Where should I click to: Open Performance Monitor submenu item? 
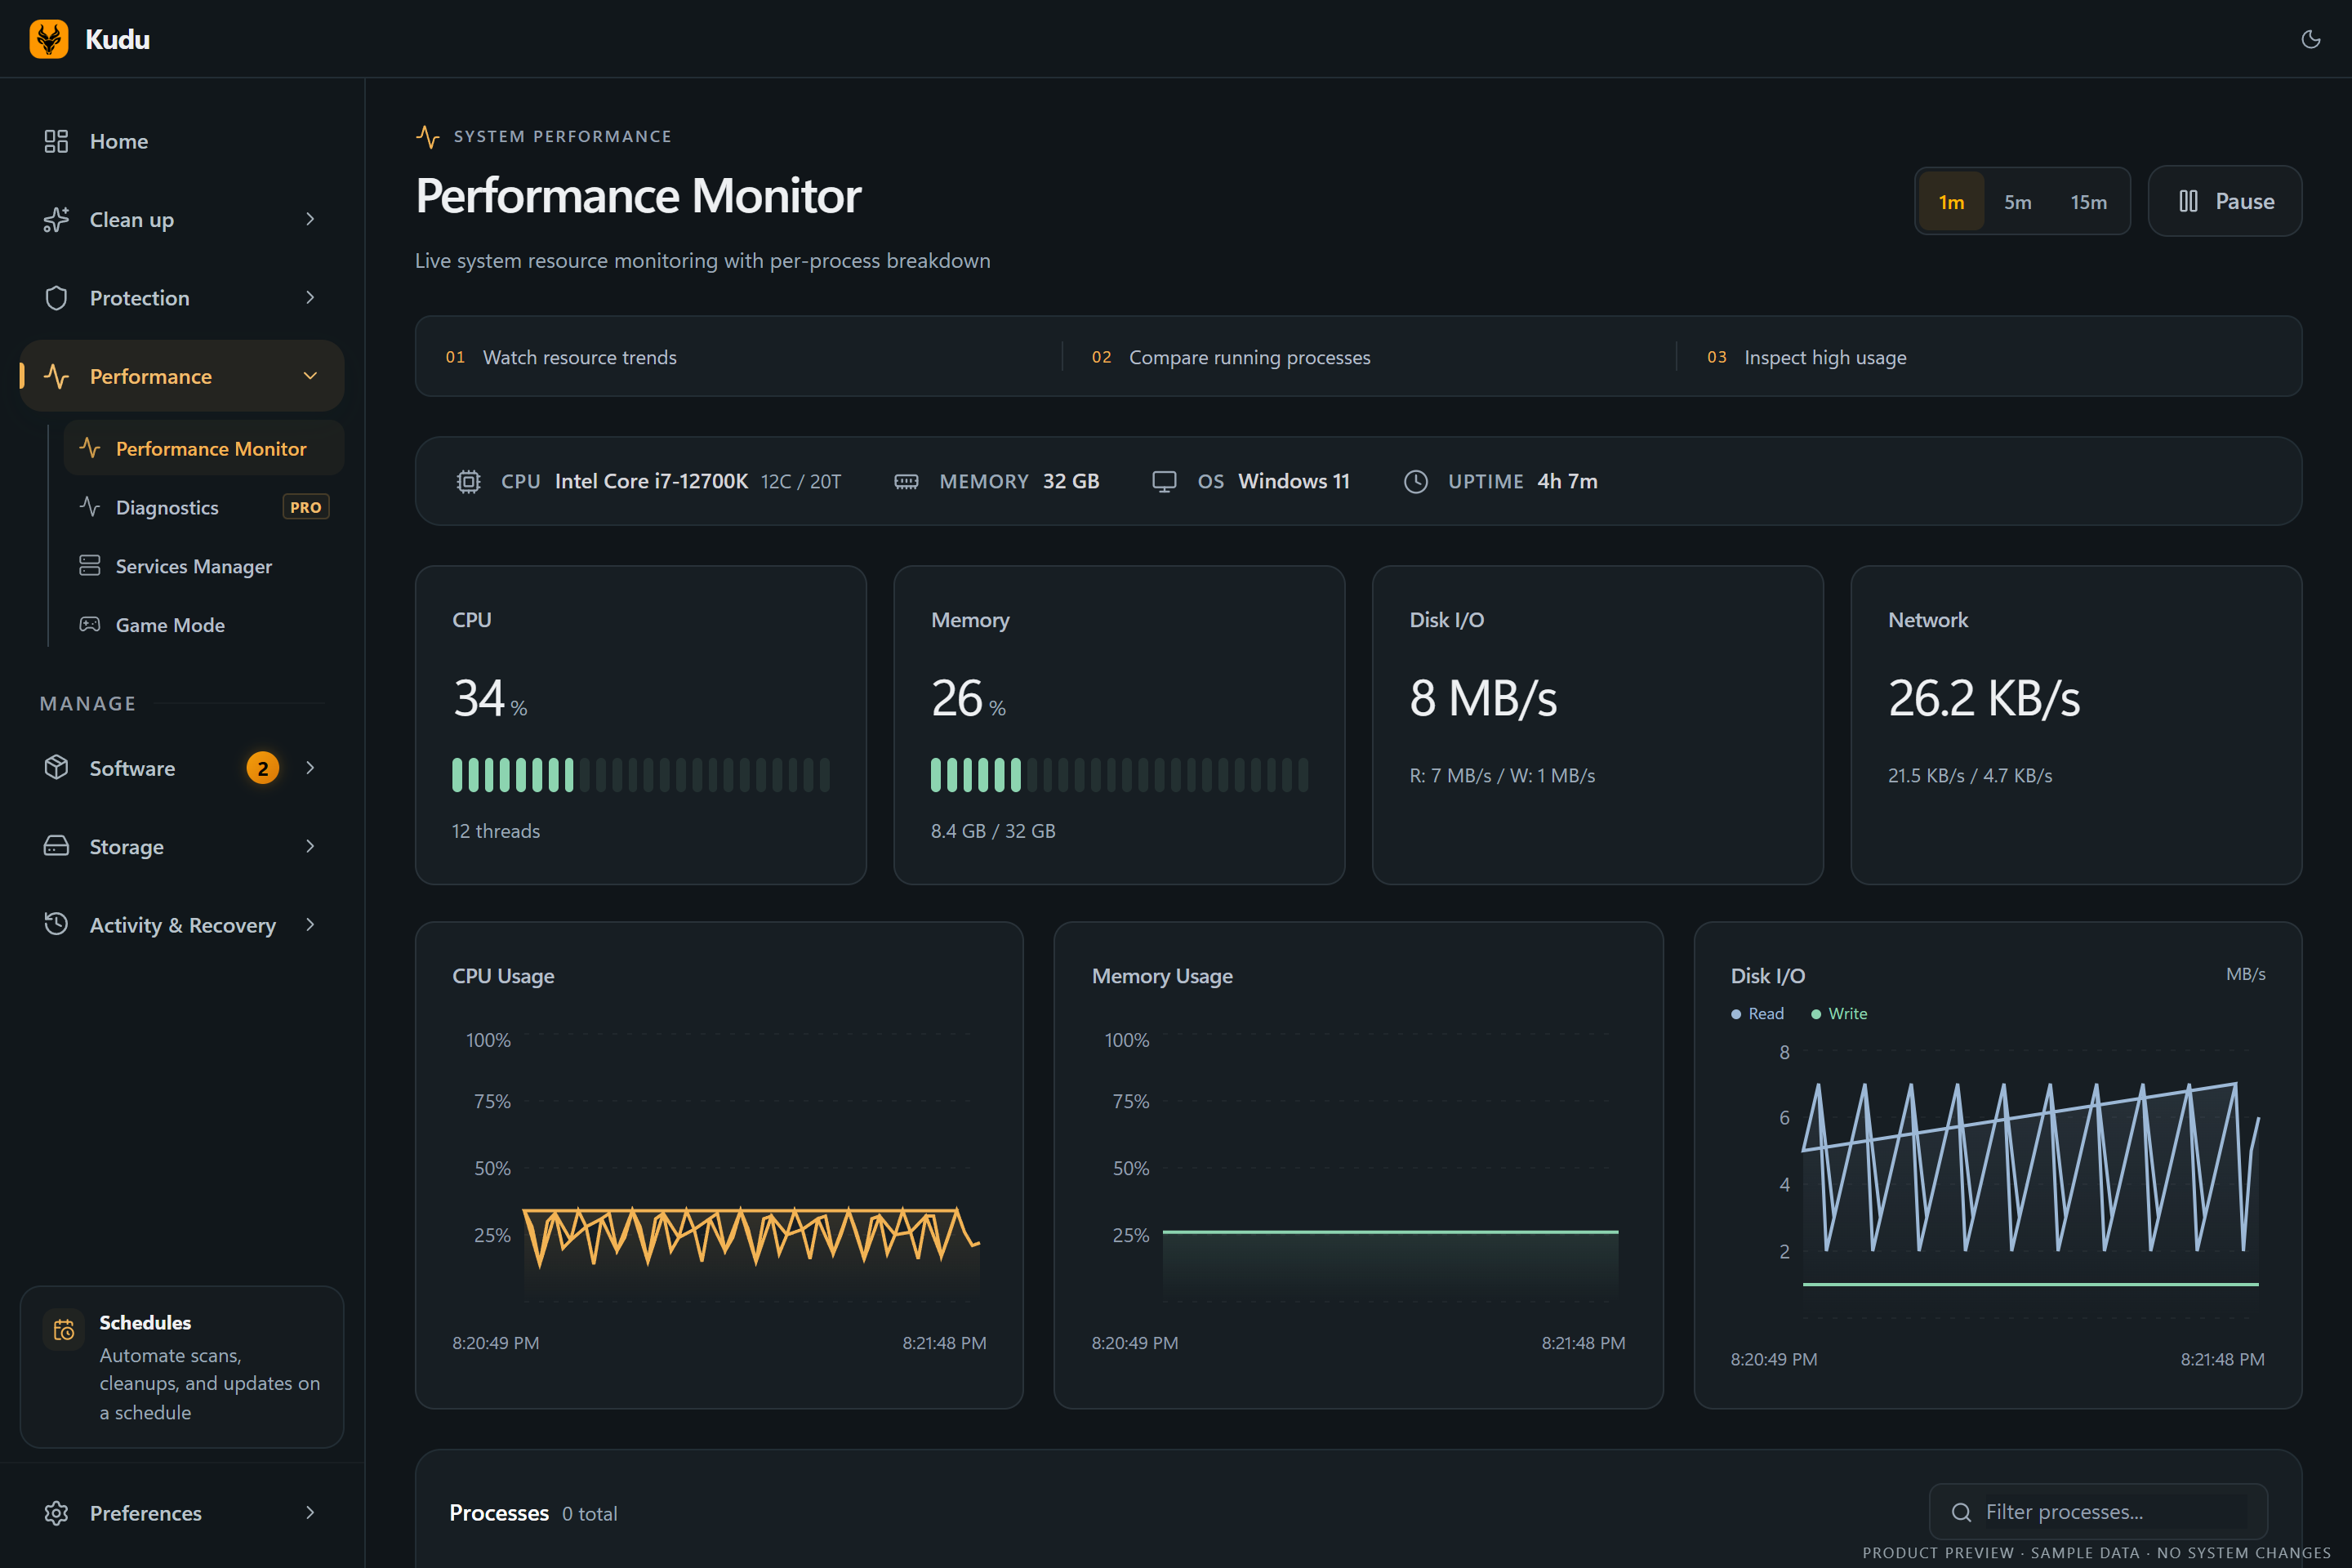point(204,448)
